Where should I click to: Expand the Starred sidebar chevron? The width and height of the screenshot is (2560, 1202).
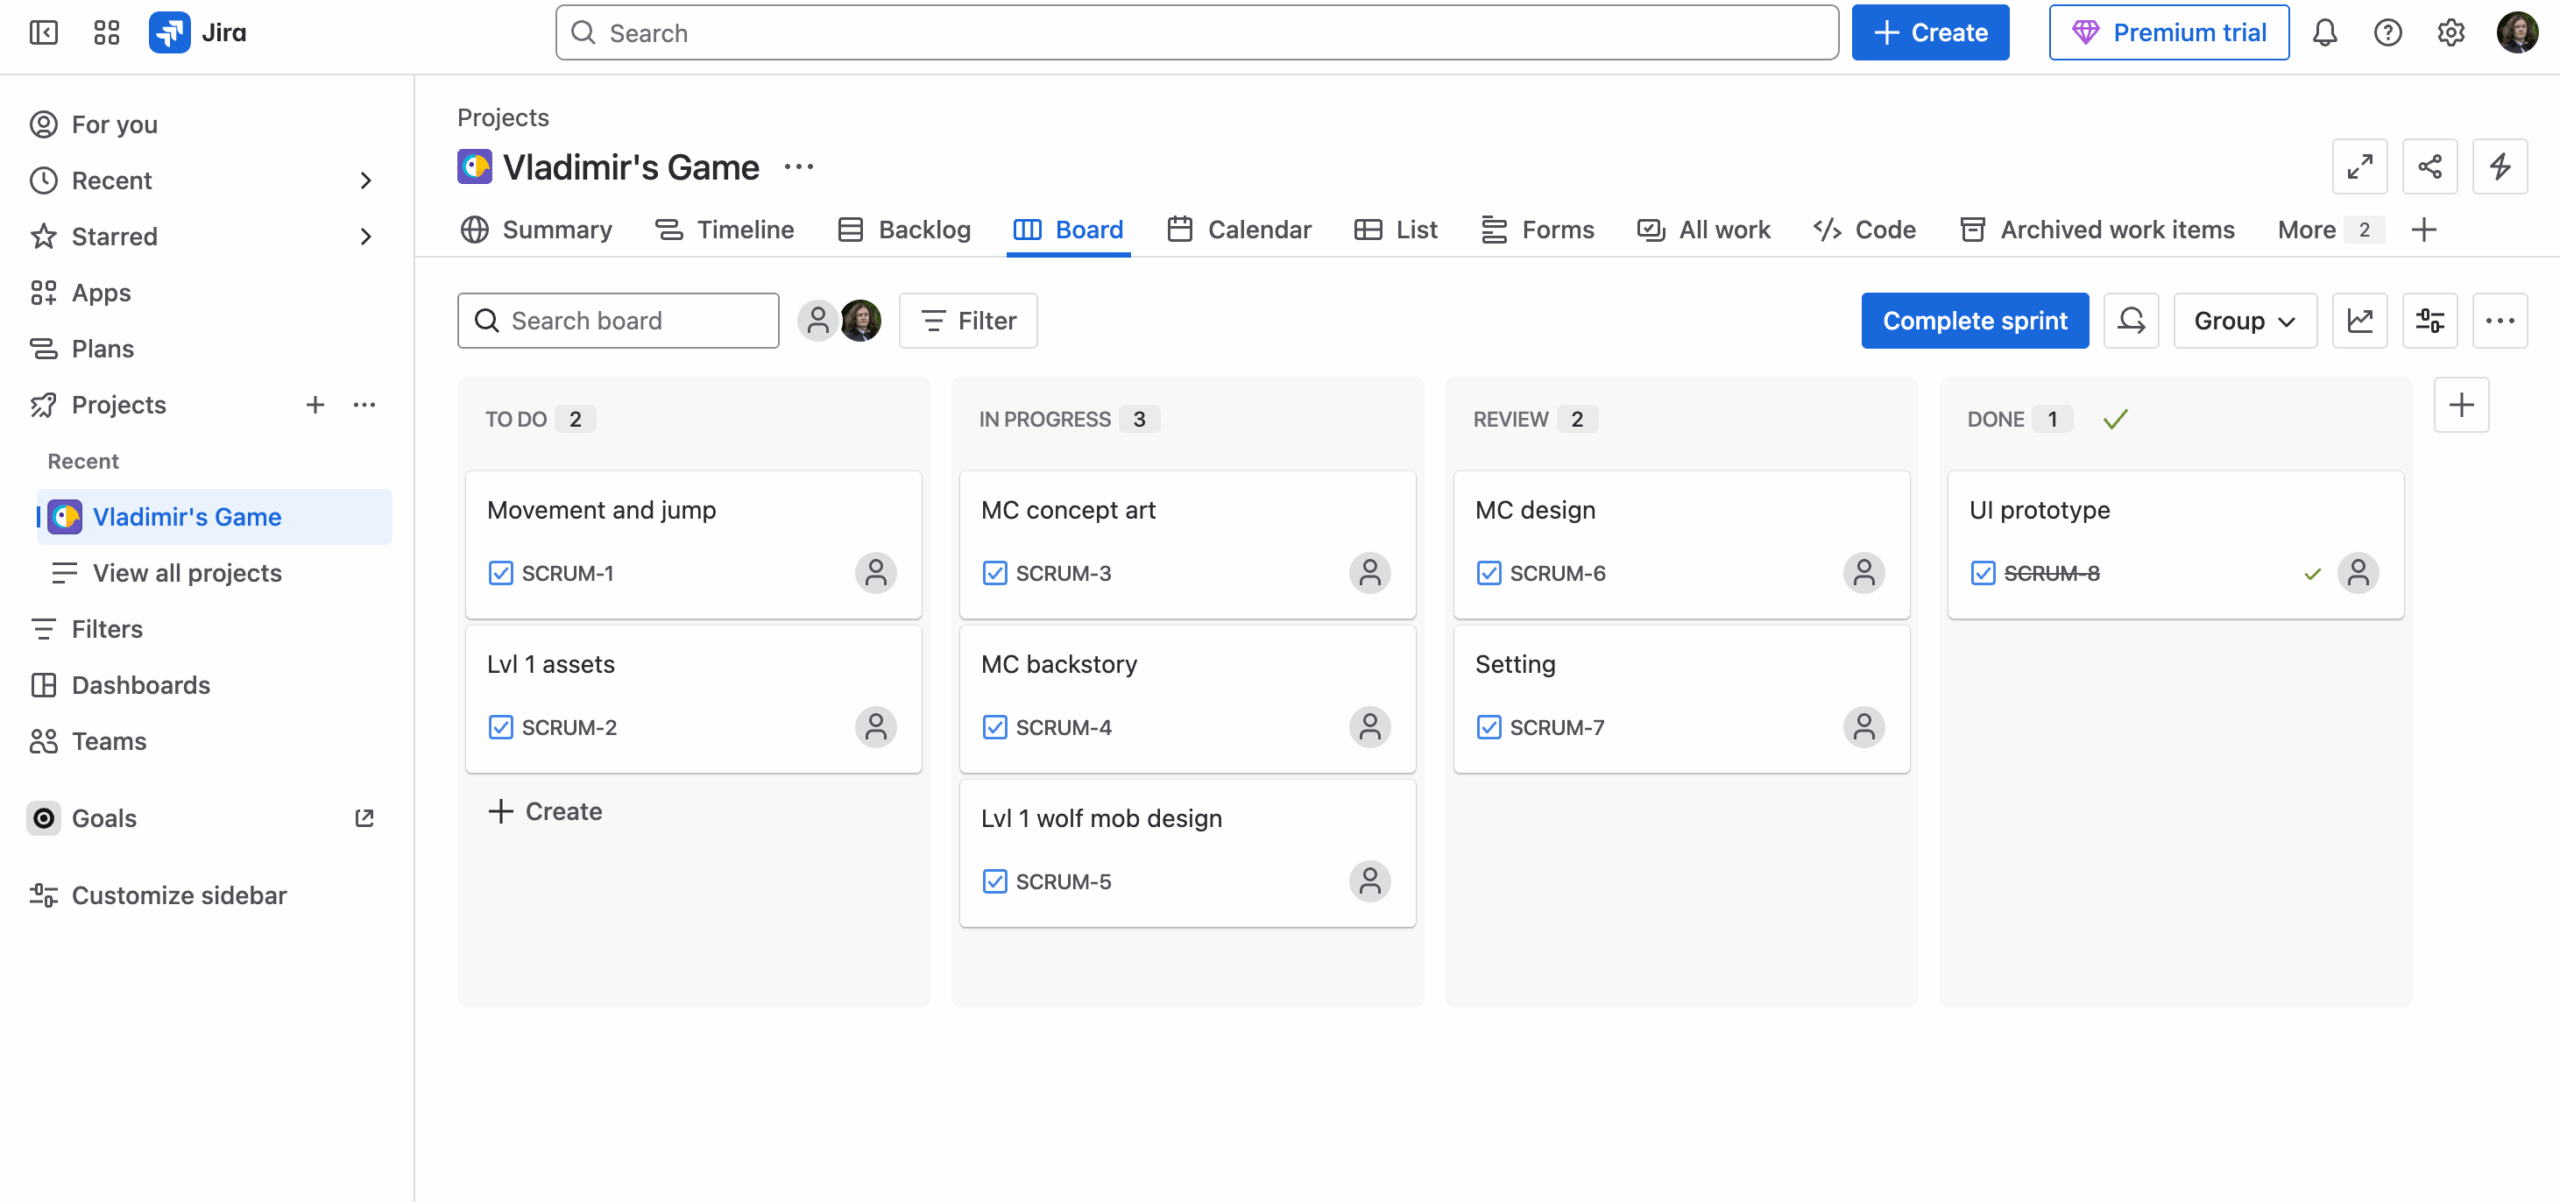coord(365,237)
